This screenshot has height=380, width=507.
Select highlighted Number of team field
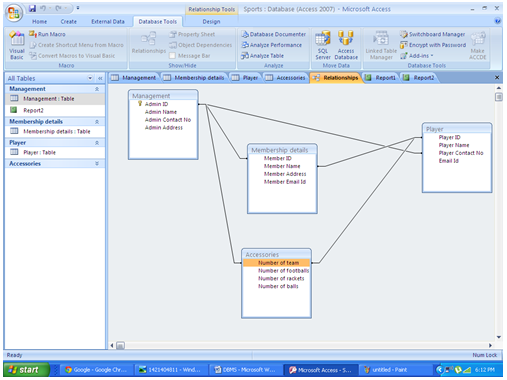pyautogui.click(x=276, y=263)
